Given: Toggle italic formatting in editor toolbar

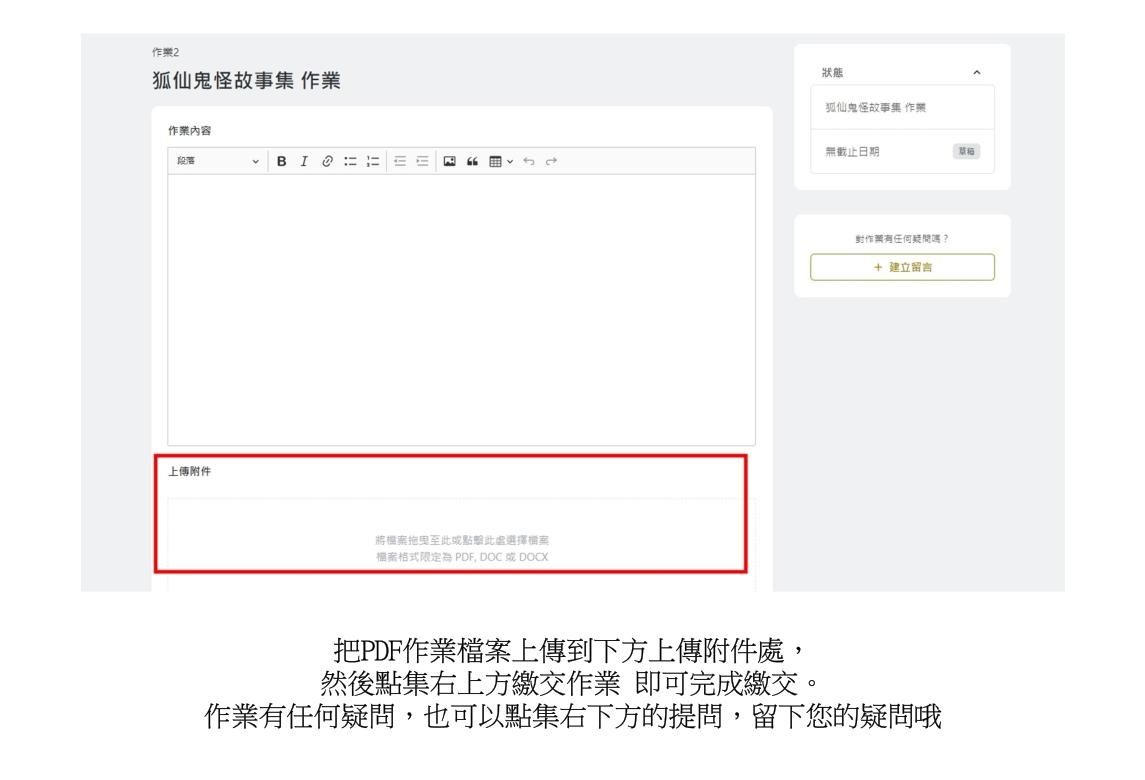Looking at the screenshot, I should click(303, 162).
